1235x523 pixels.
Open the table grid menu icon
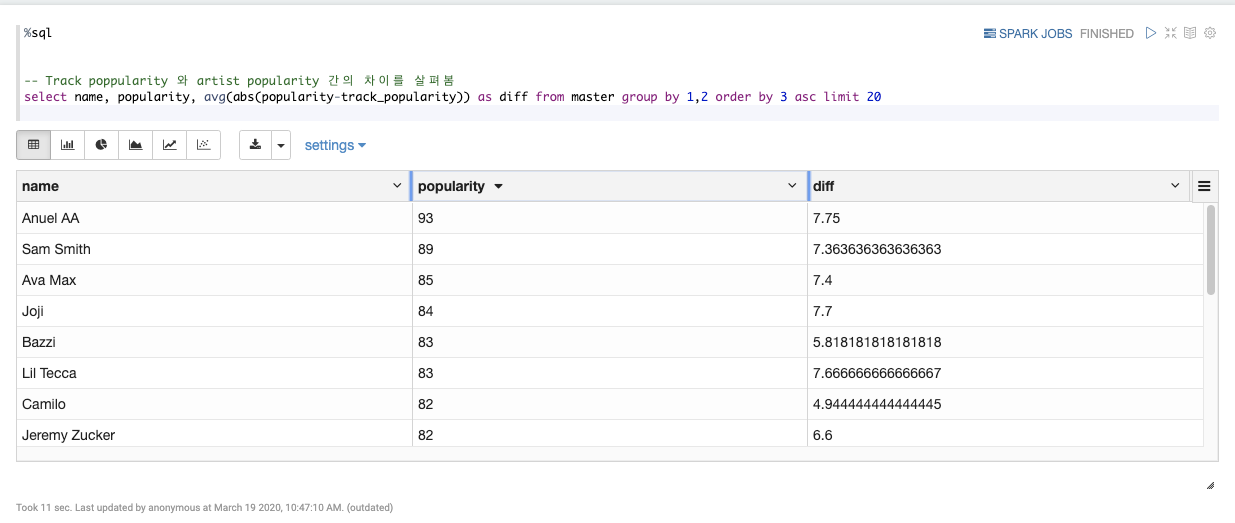tap(1204, 186)
